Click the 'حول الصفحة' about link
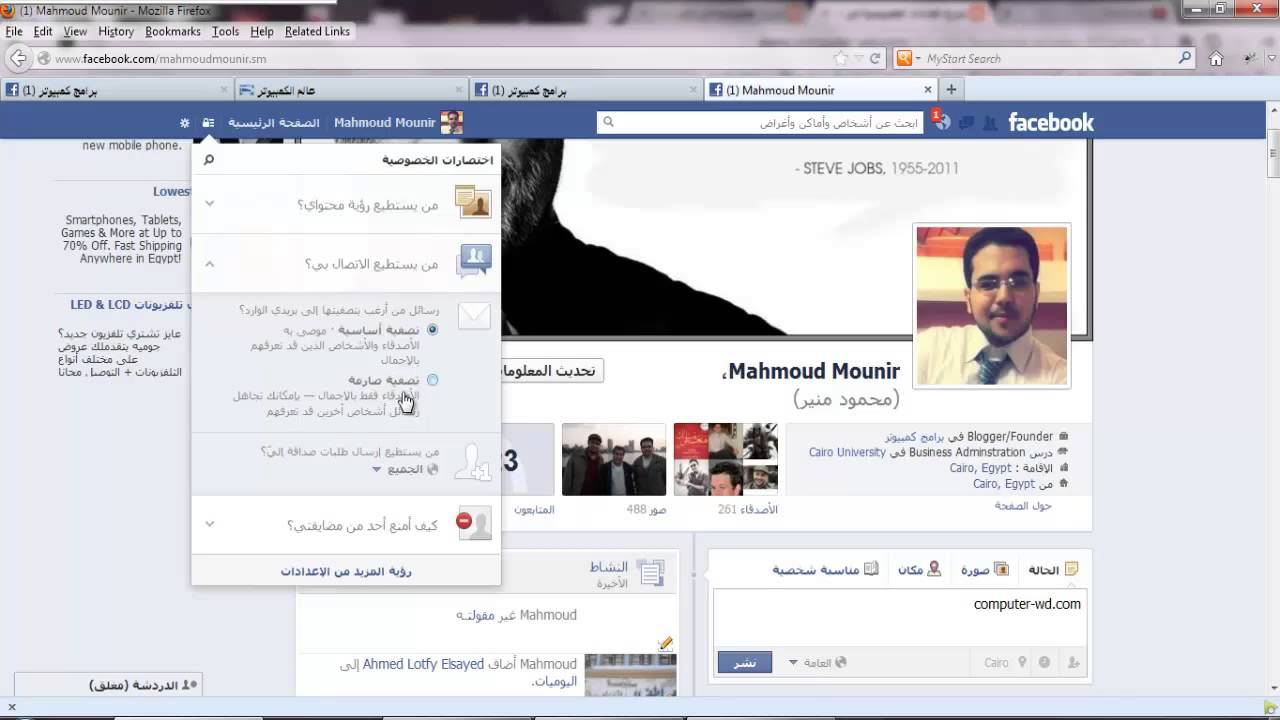This screenshot has height=720, width=1280. point(1022,506)
